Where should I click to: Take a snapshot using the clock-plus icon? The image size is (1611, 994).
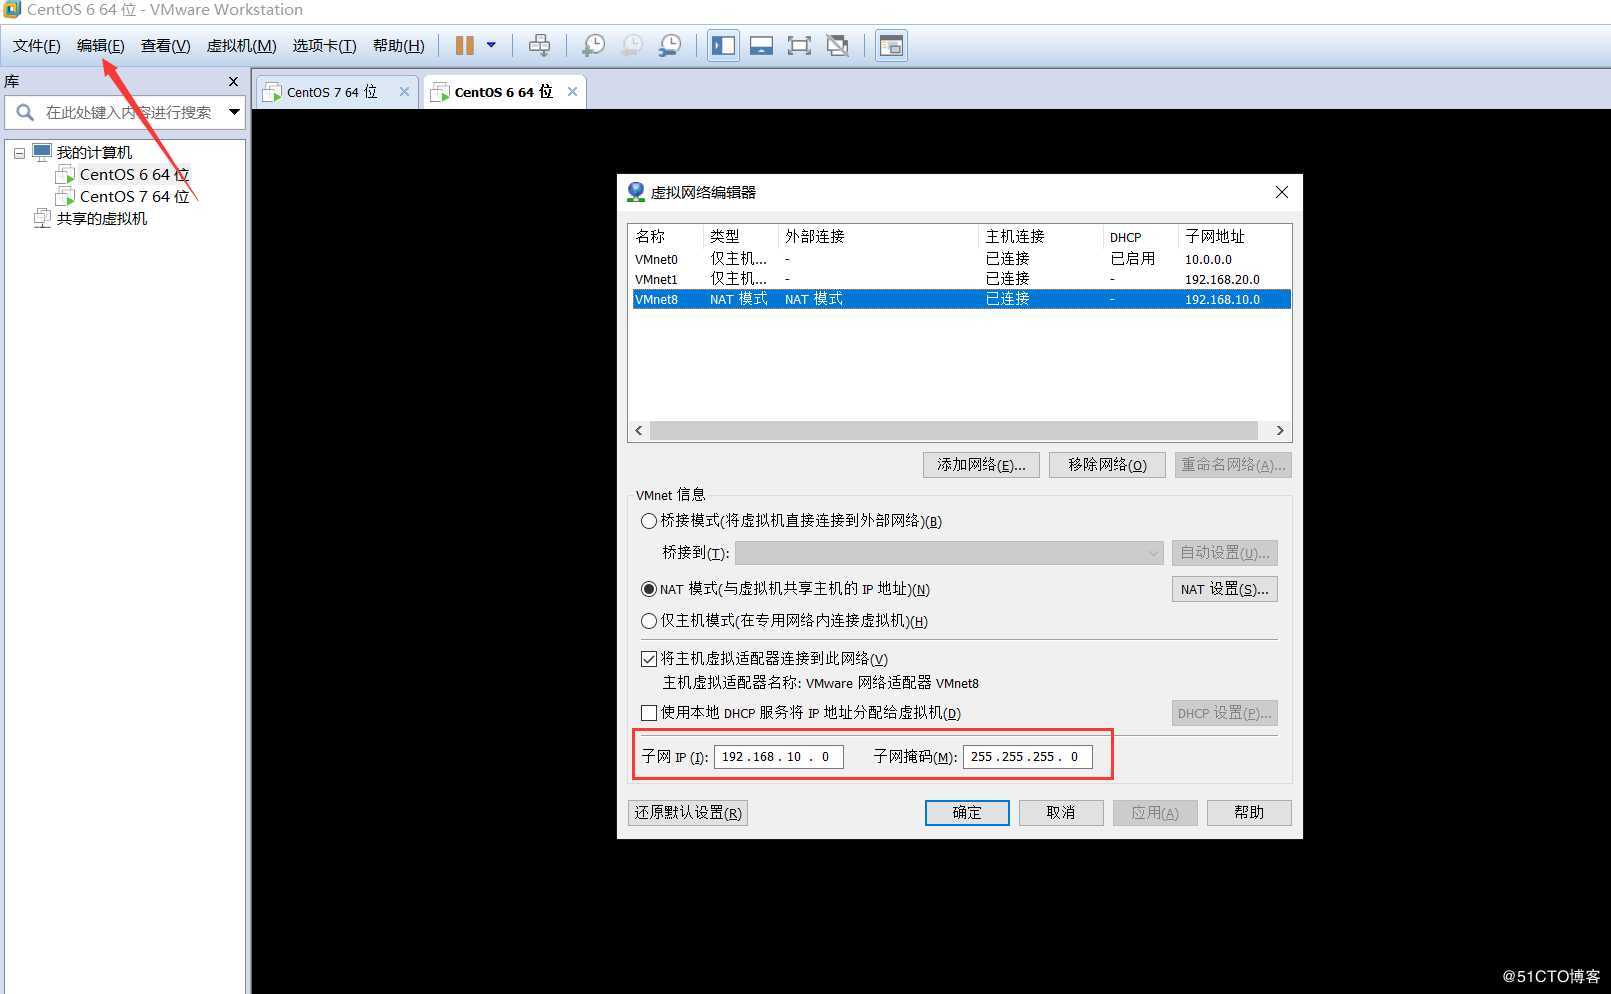[x=593, y=44]
